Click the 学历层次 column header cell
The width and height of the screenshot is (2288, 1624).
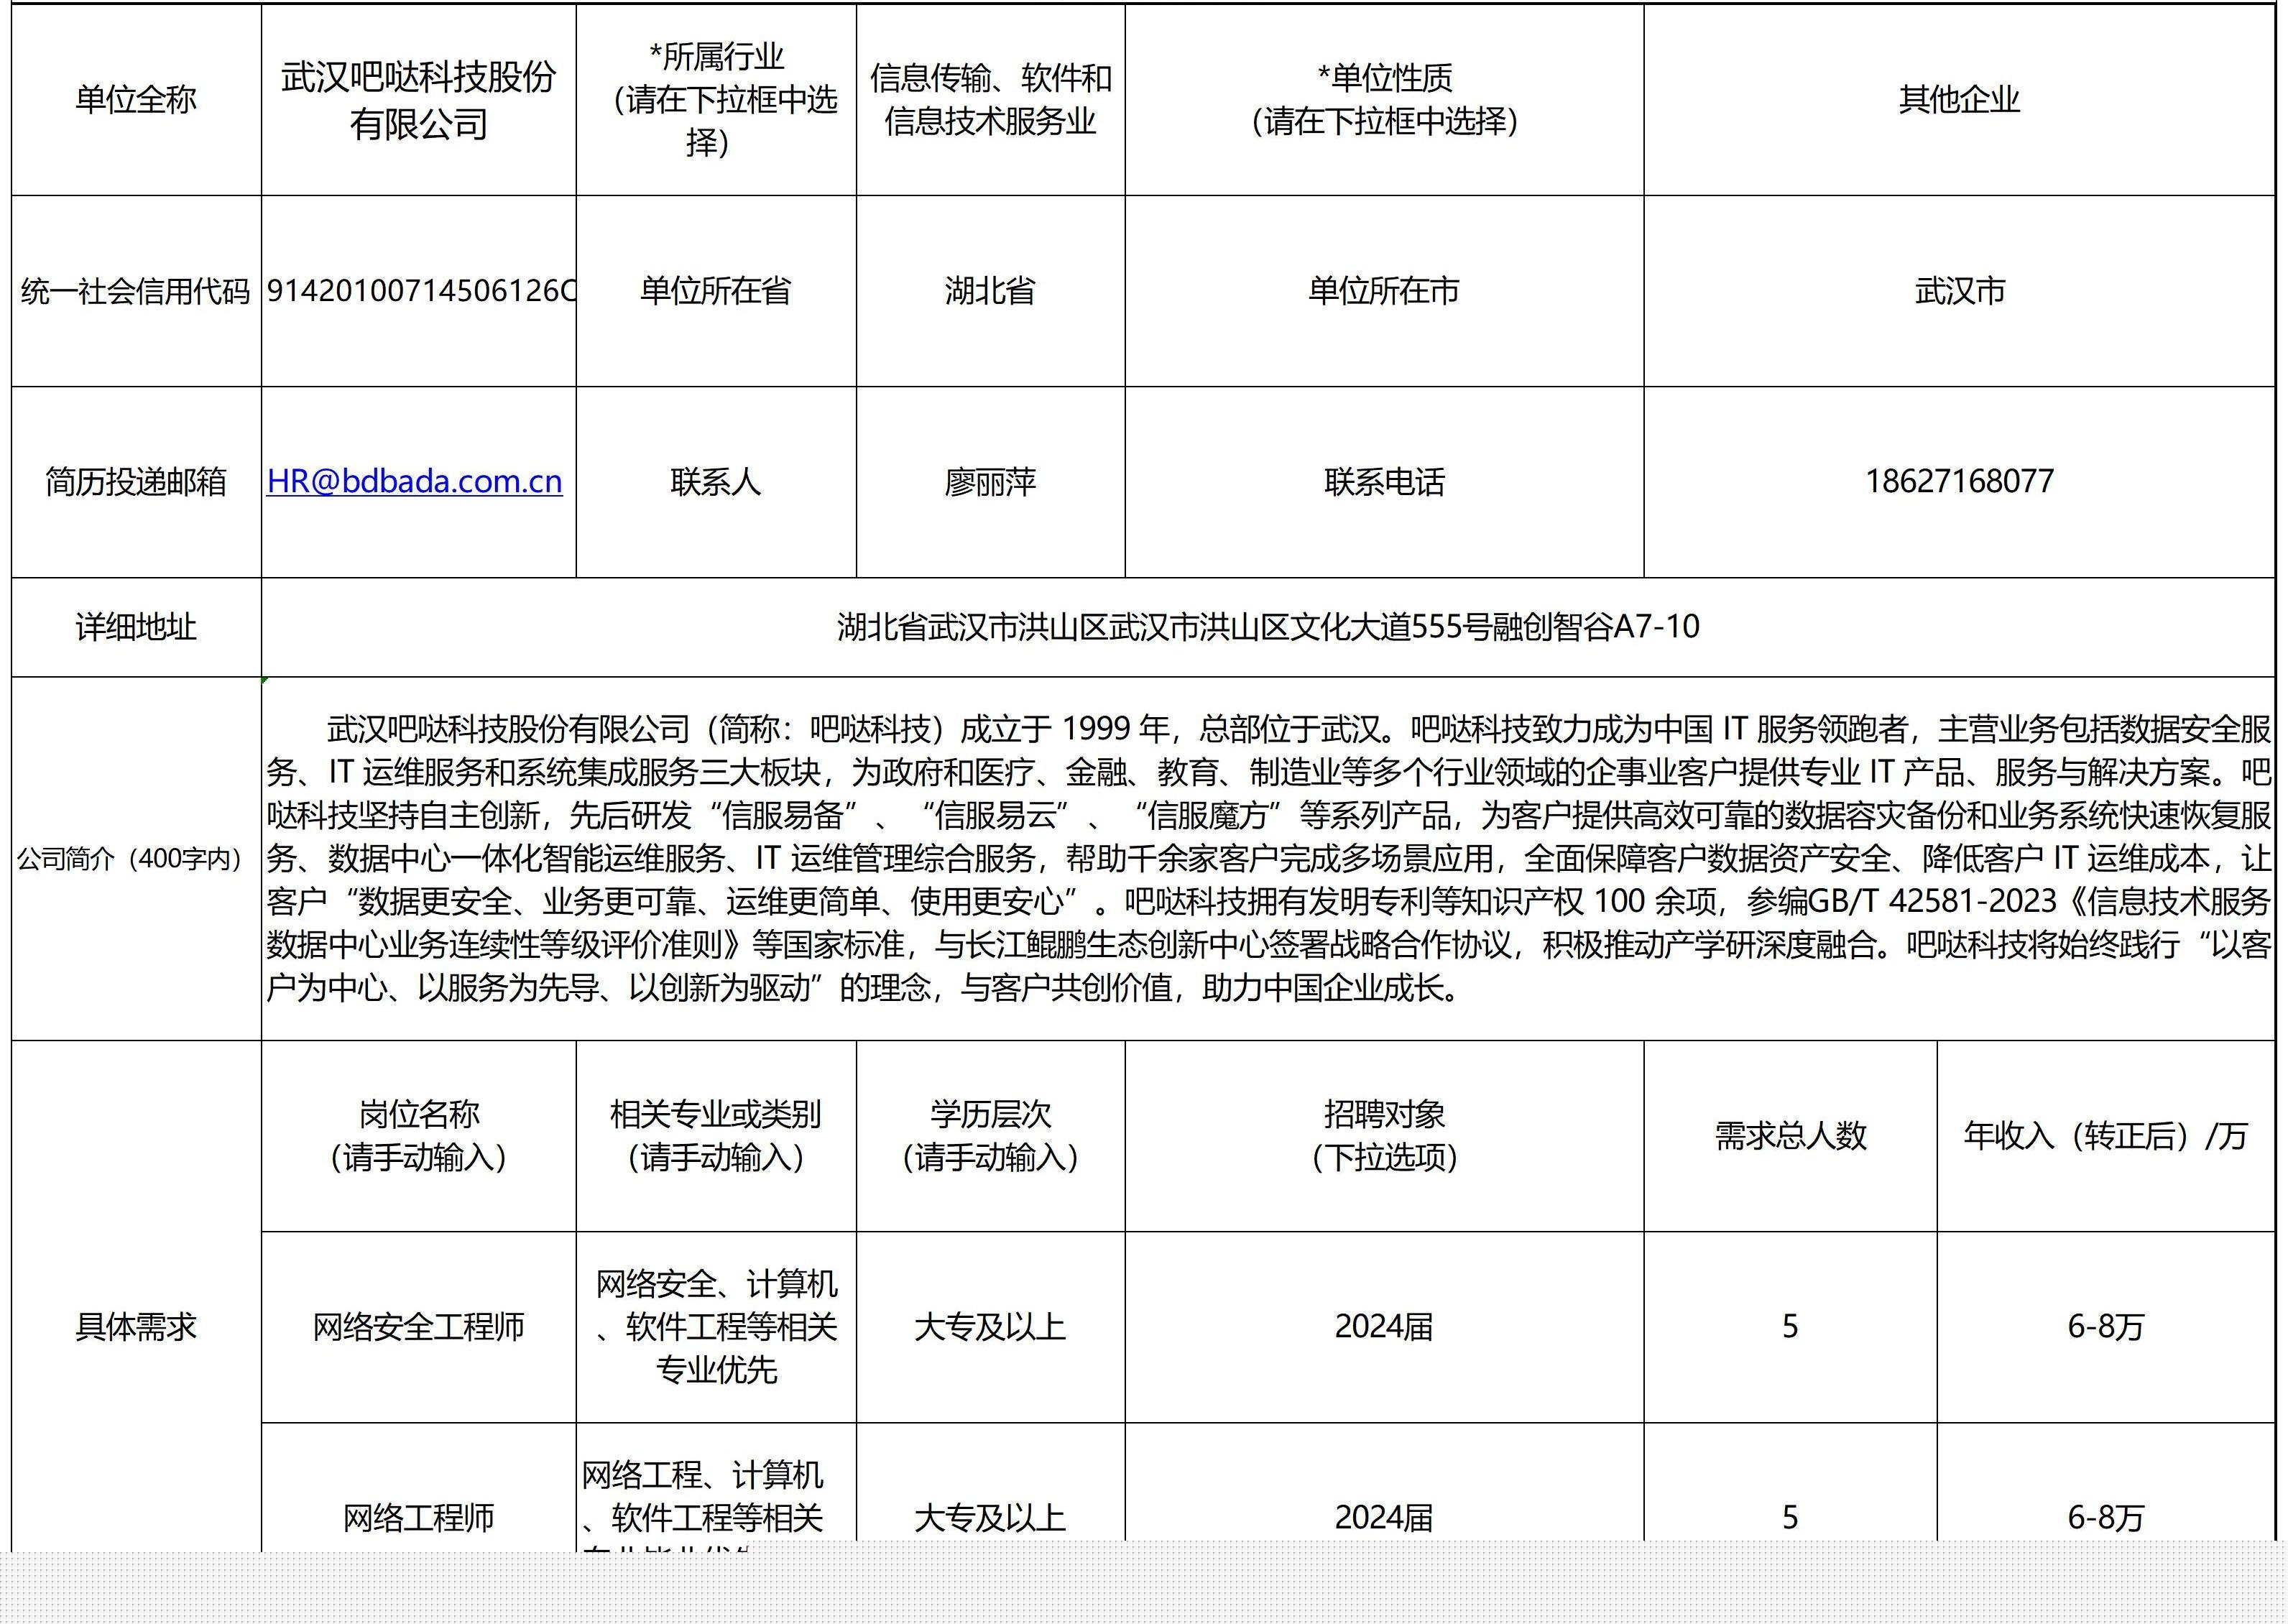coord(990,1136)
